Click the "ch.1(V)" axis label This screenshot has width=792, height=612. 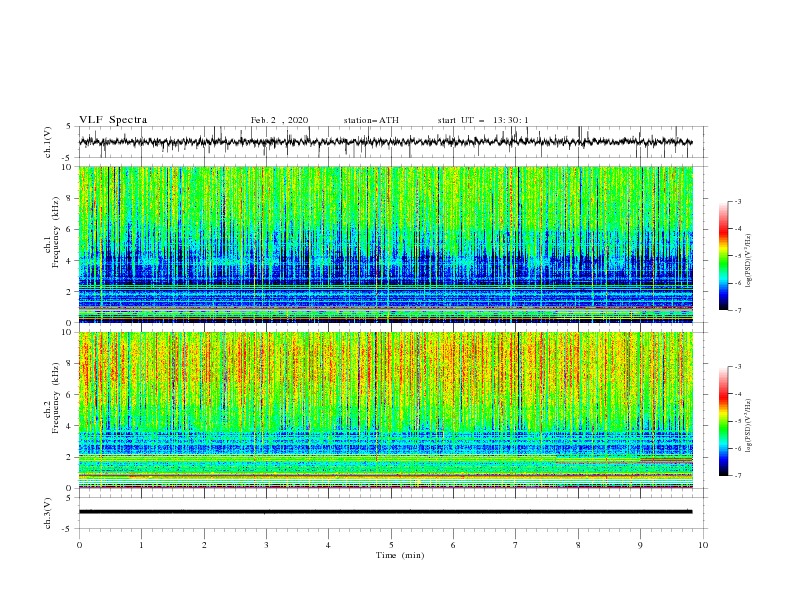click(x=48, y=142)
